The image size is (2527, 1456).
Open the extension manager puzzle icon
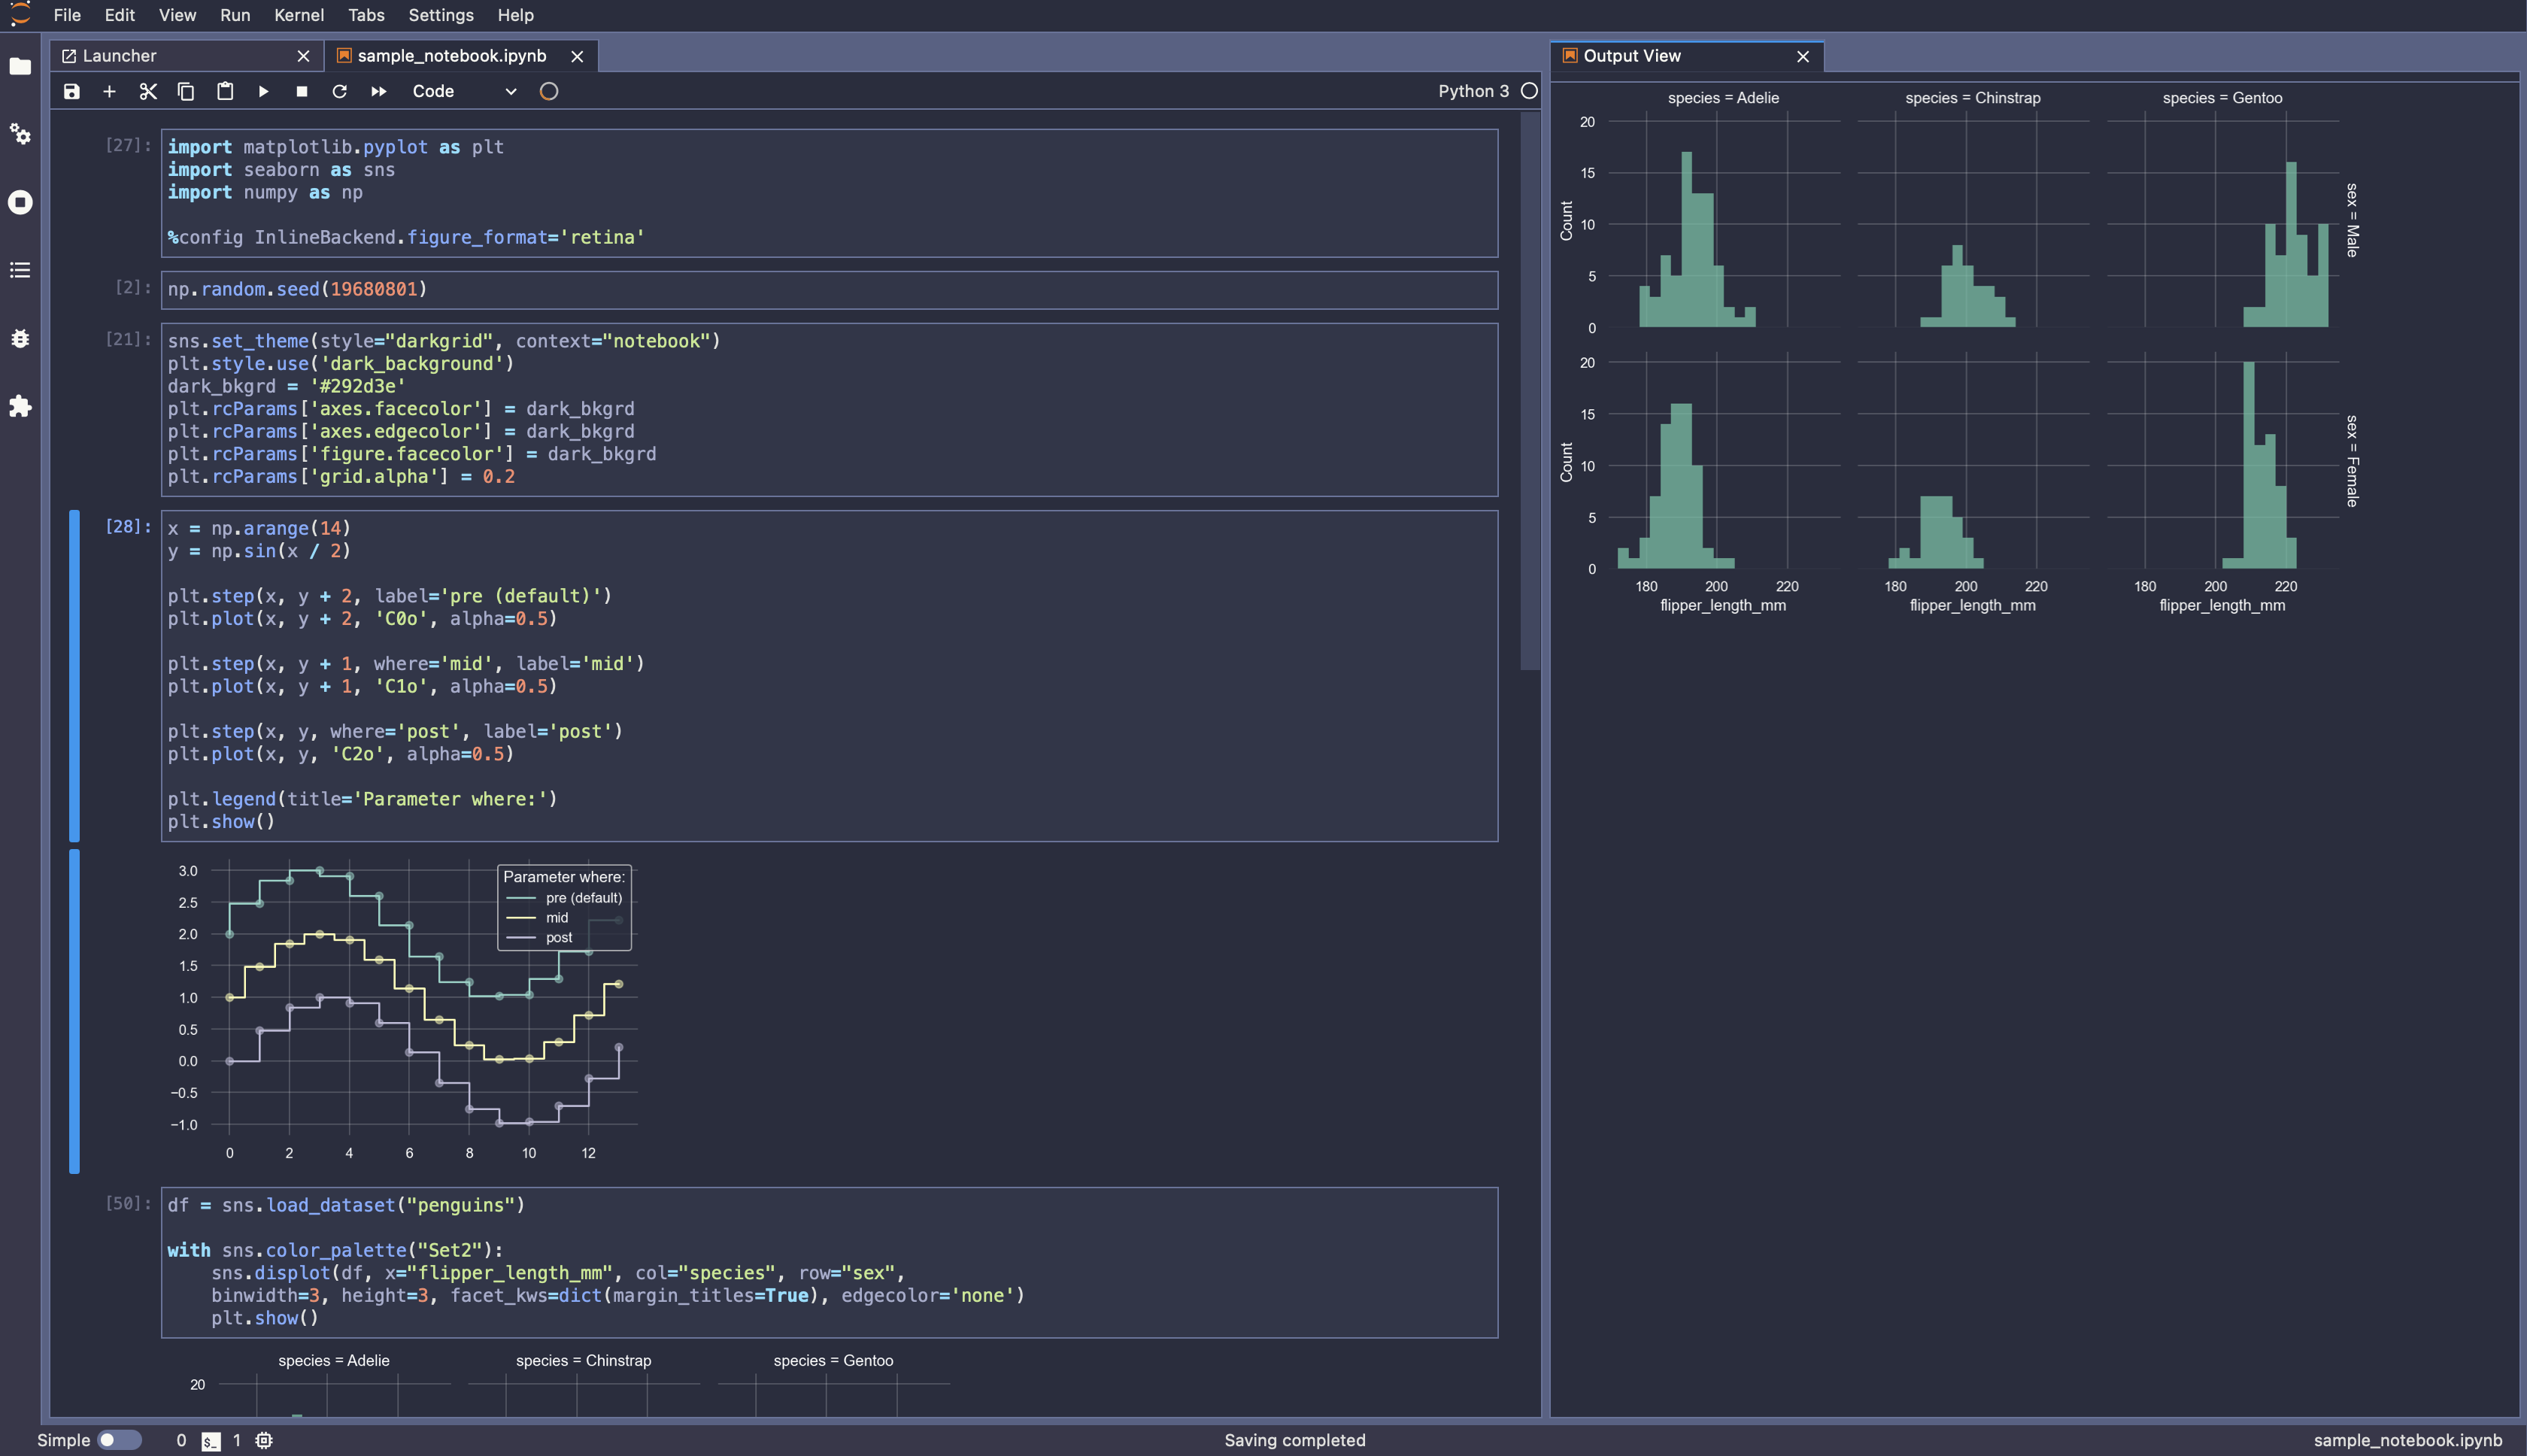(20, 406)
